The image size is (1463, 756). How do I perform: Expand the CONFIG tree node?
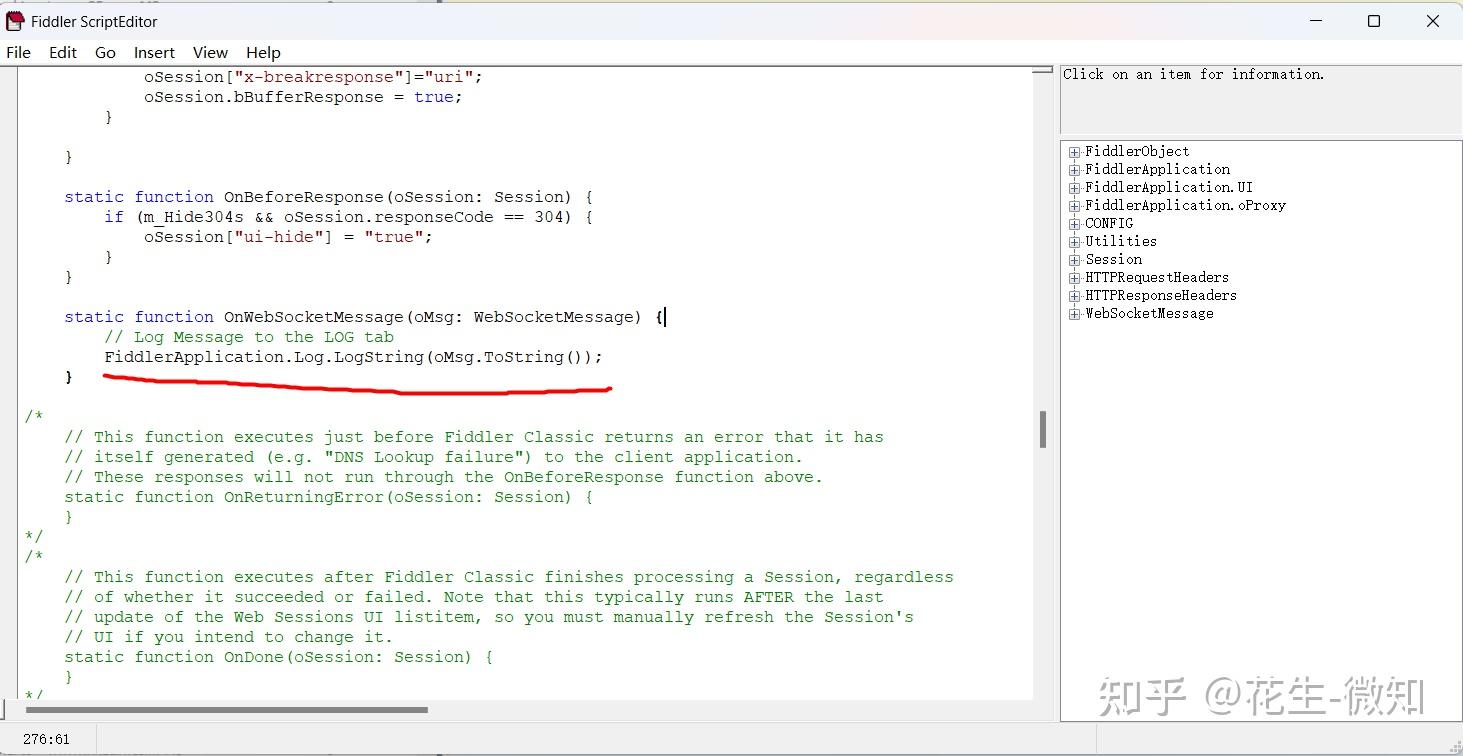[1073, 223]
